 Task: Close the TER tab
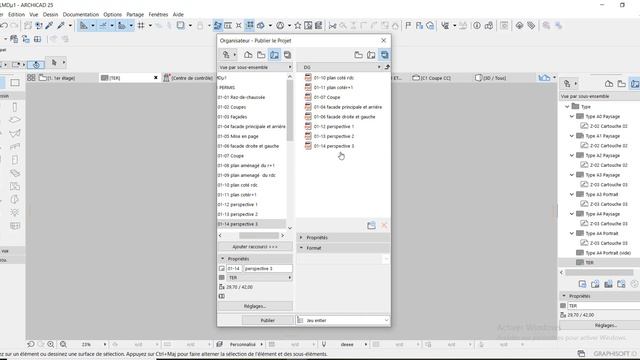point(156,78)
